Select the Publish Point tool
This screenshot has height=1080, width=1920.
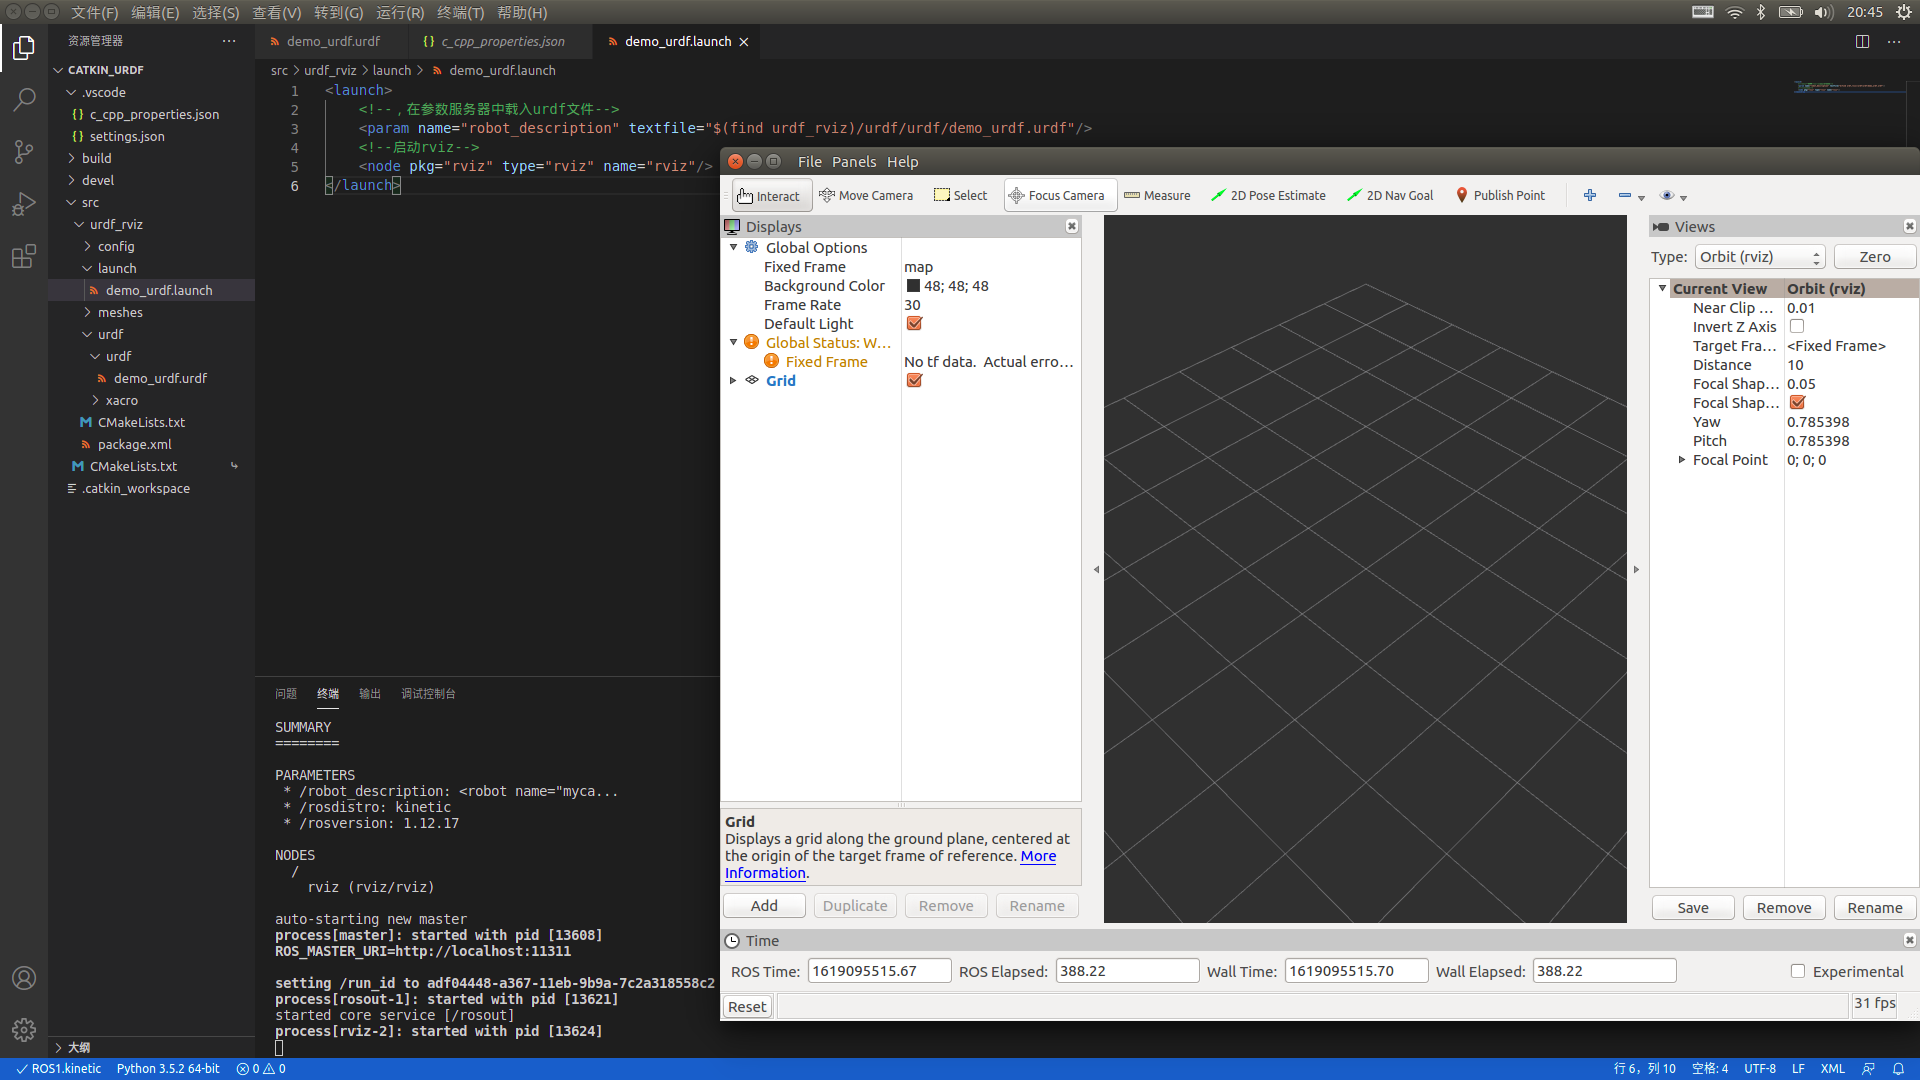[1500, 195]
